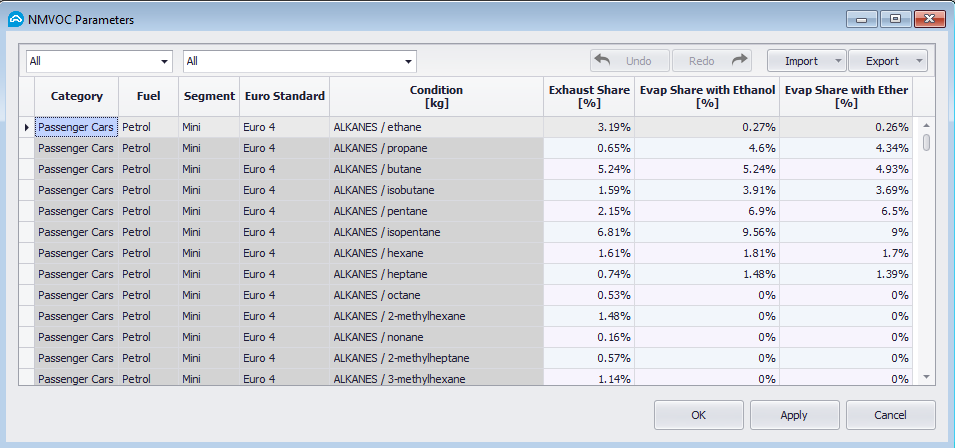Image resolution: width=955 pixels, height=448 pixels.
Task: Click the Euro 4 cell in the hexane row
Action: 284,253
